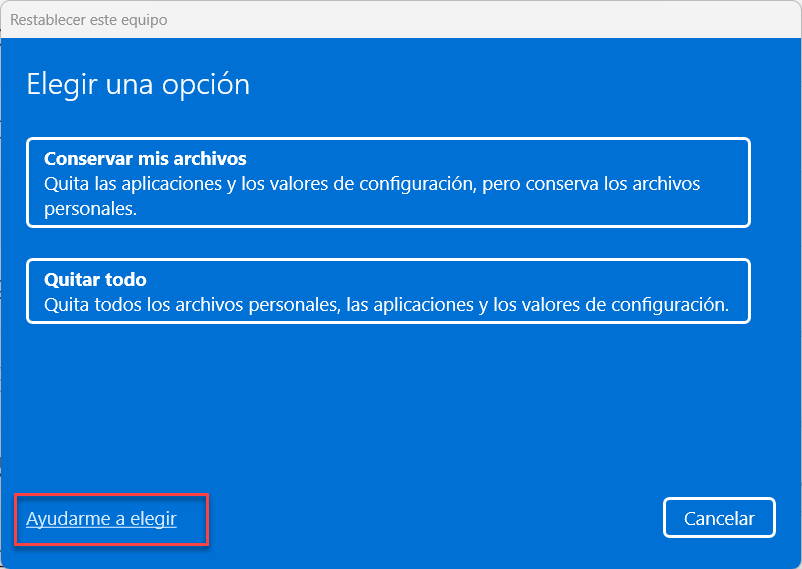Click the word "personales." in the first option
This screenshot has width=802, height=569.
(90, 209)
